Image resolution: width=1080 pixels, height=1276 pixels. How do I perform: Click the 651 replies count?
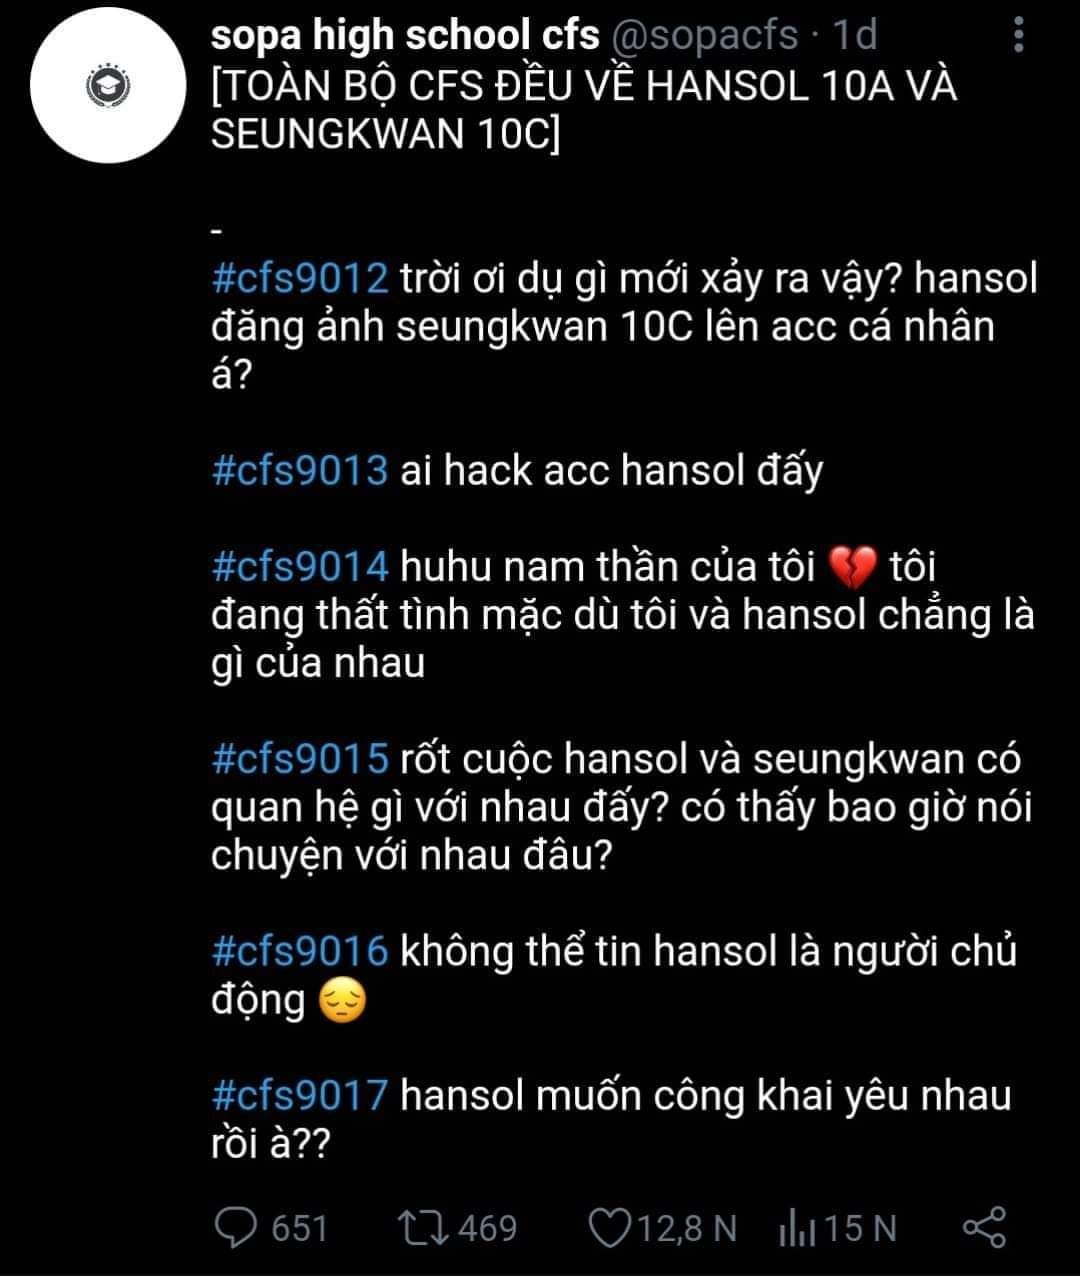click(299, 1228)
